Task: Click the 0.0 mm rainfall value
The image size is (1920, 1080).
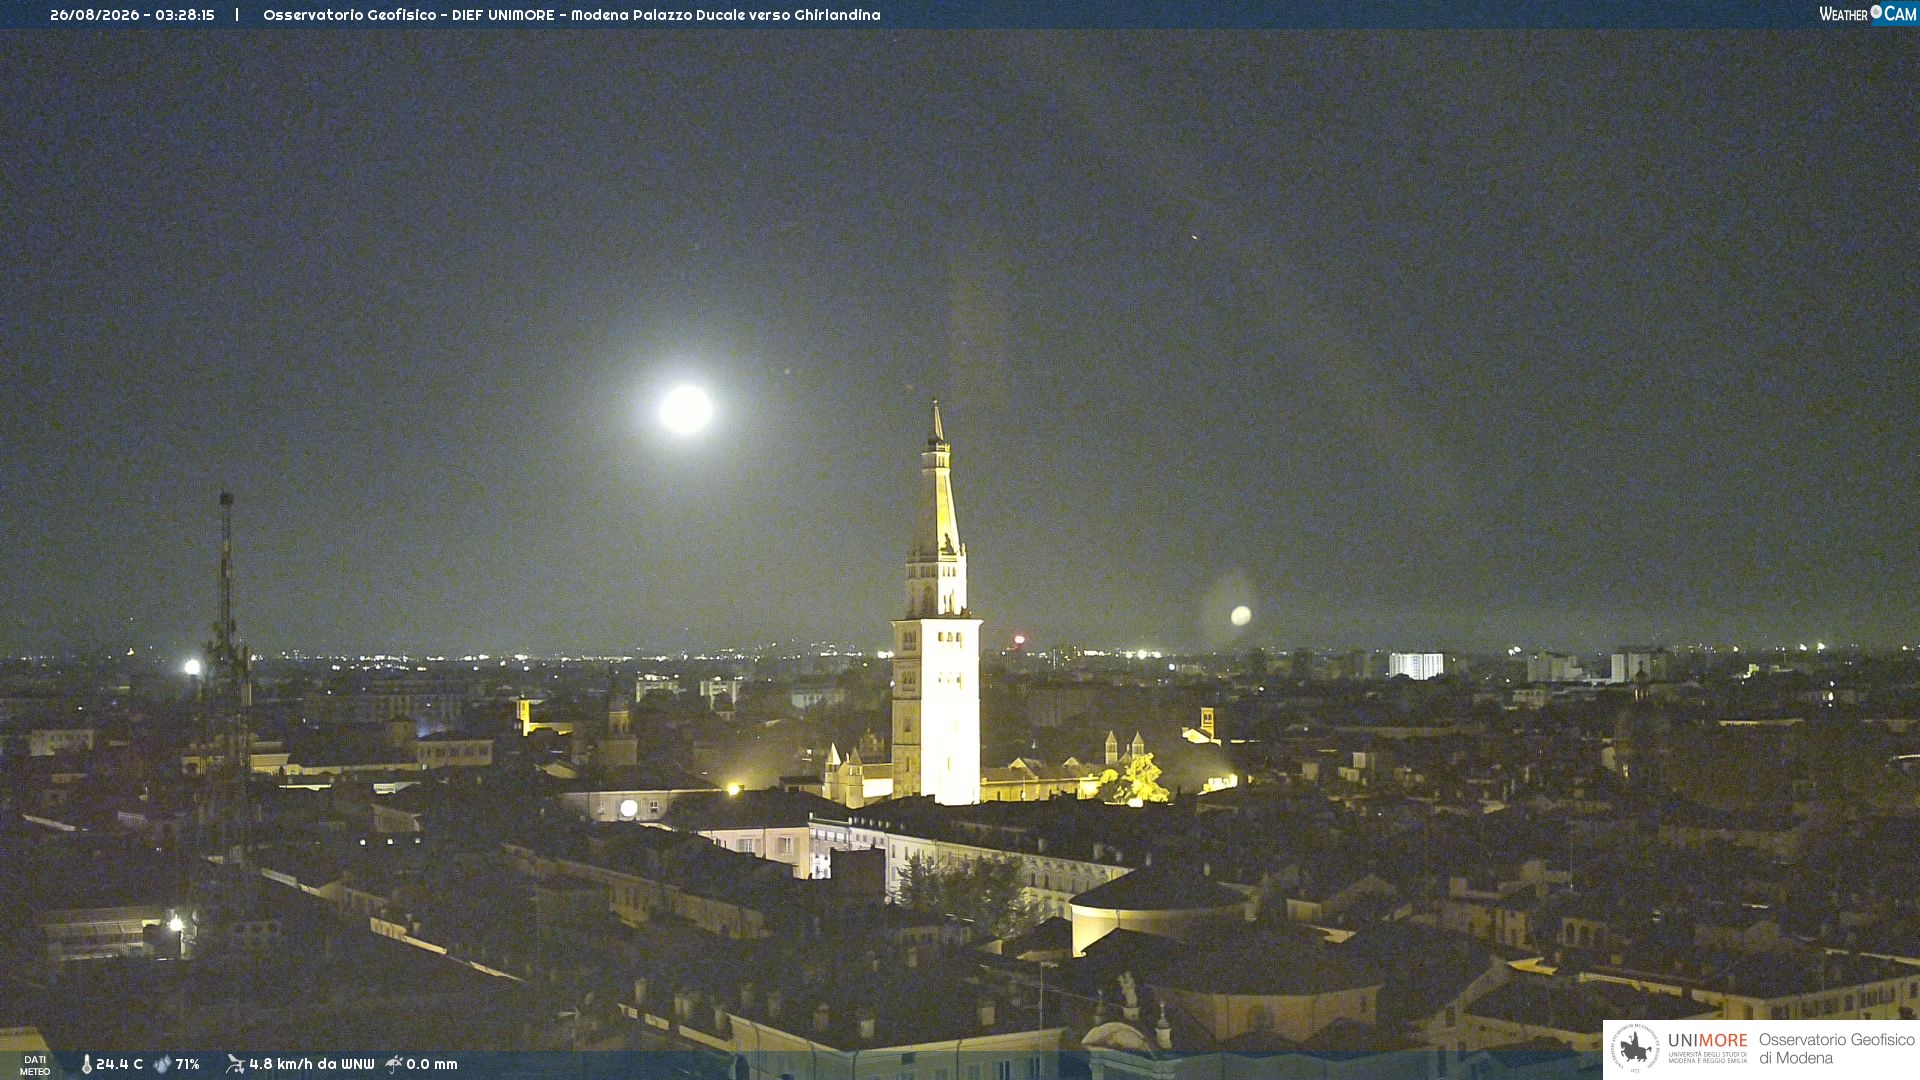Action: pos(431,1064)
